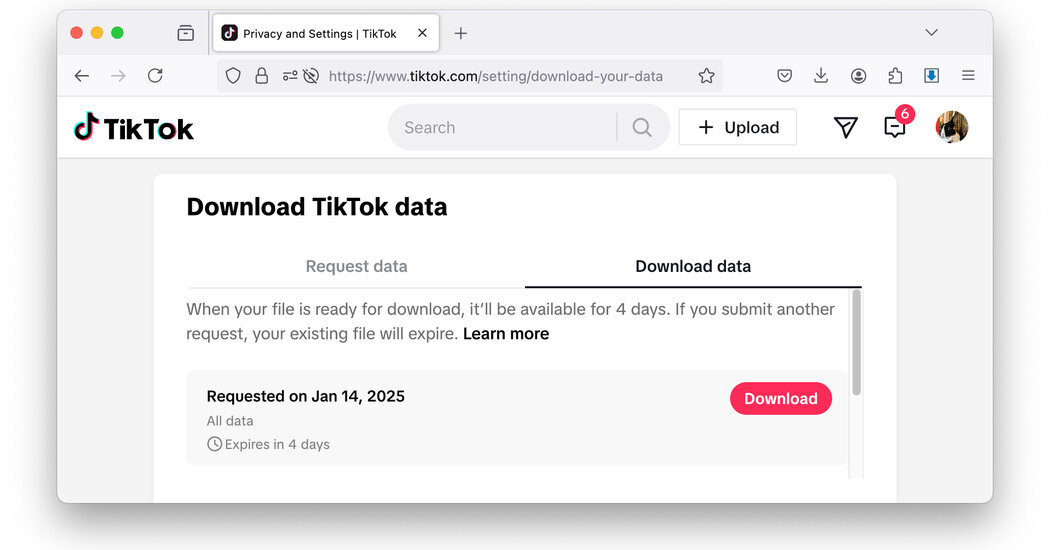1050x550 pixels.
Task: Click the search magnifier icon
Action: [x=642, y=127]
